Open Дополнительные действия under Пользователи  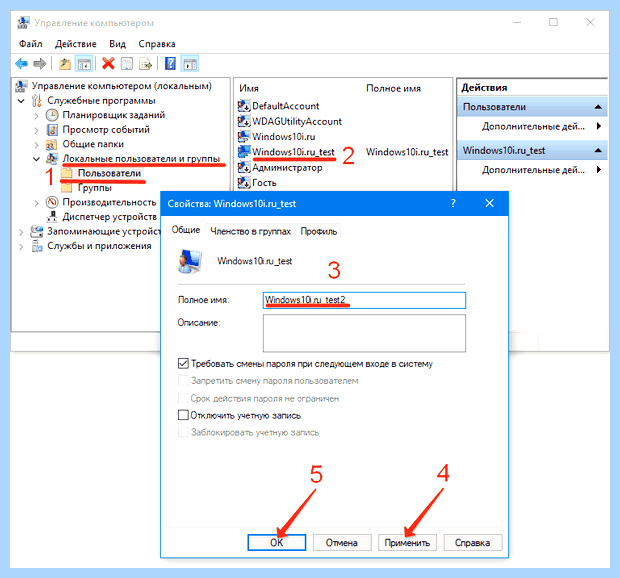pyautogui.click(x=533, y=127)
